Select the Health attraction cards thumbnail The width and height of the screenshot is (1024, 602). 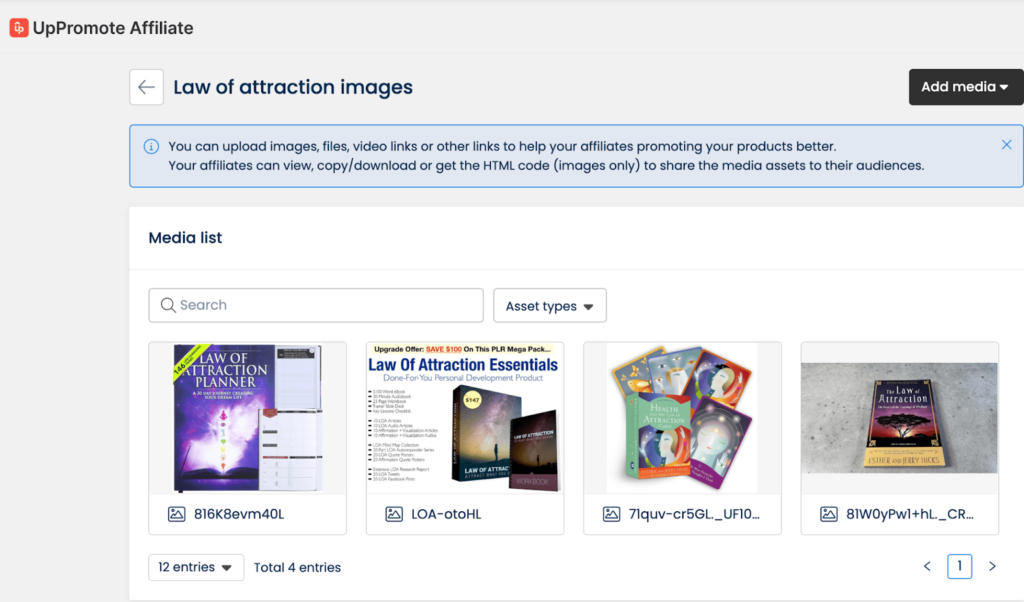(682, 418)
